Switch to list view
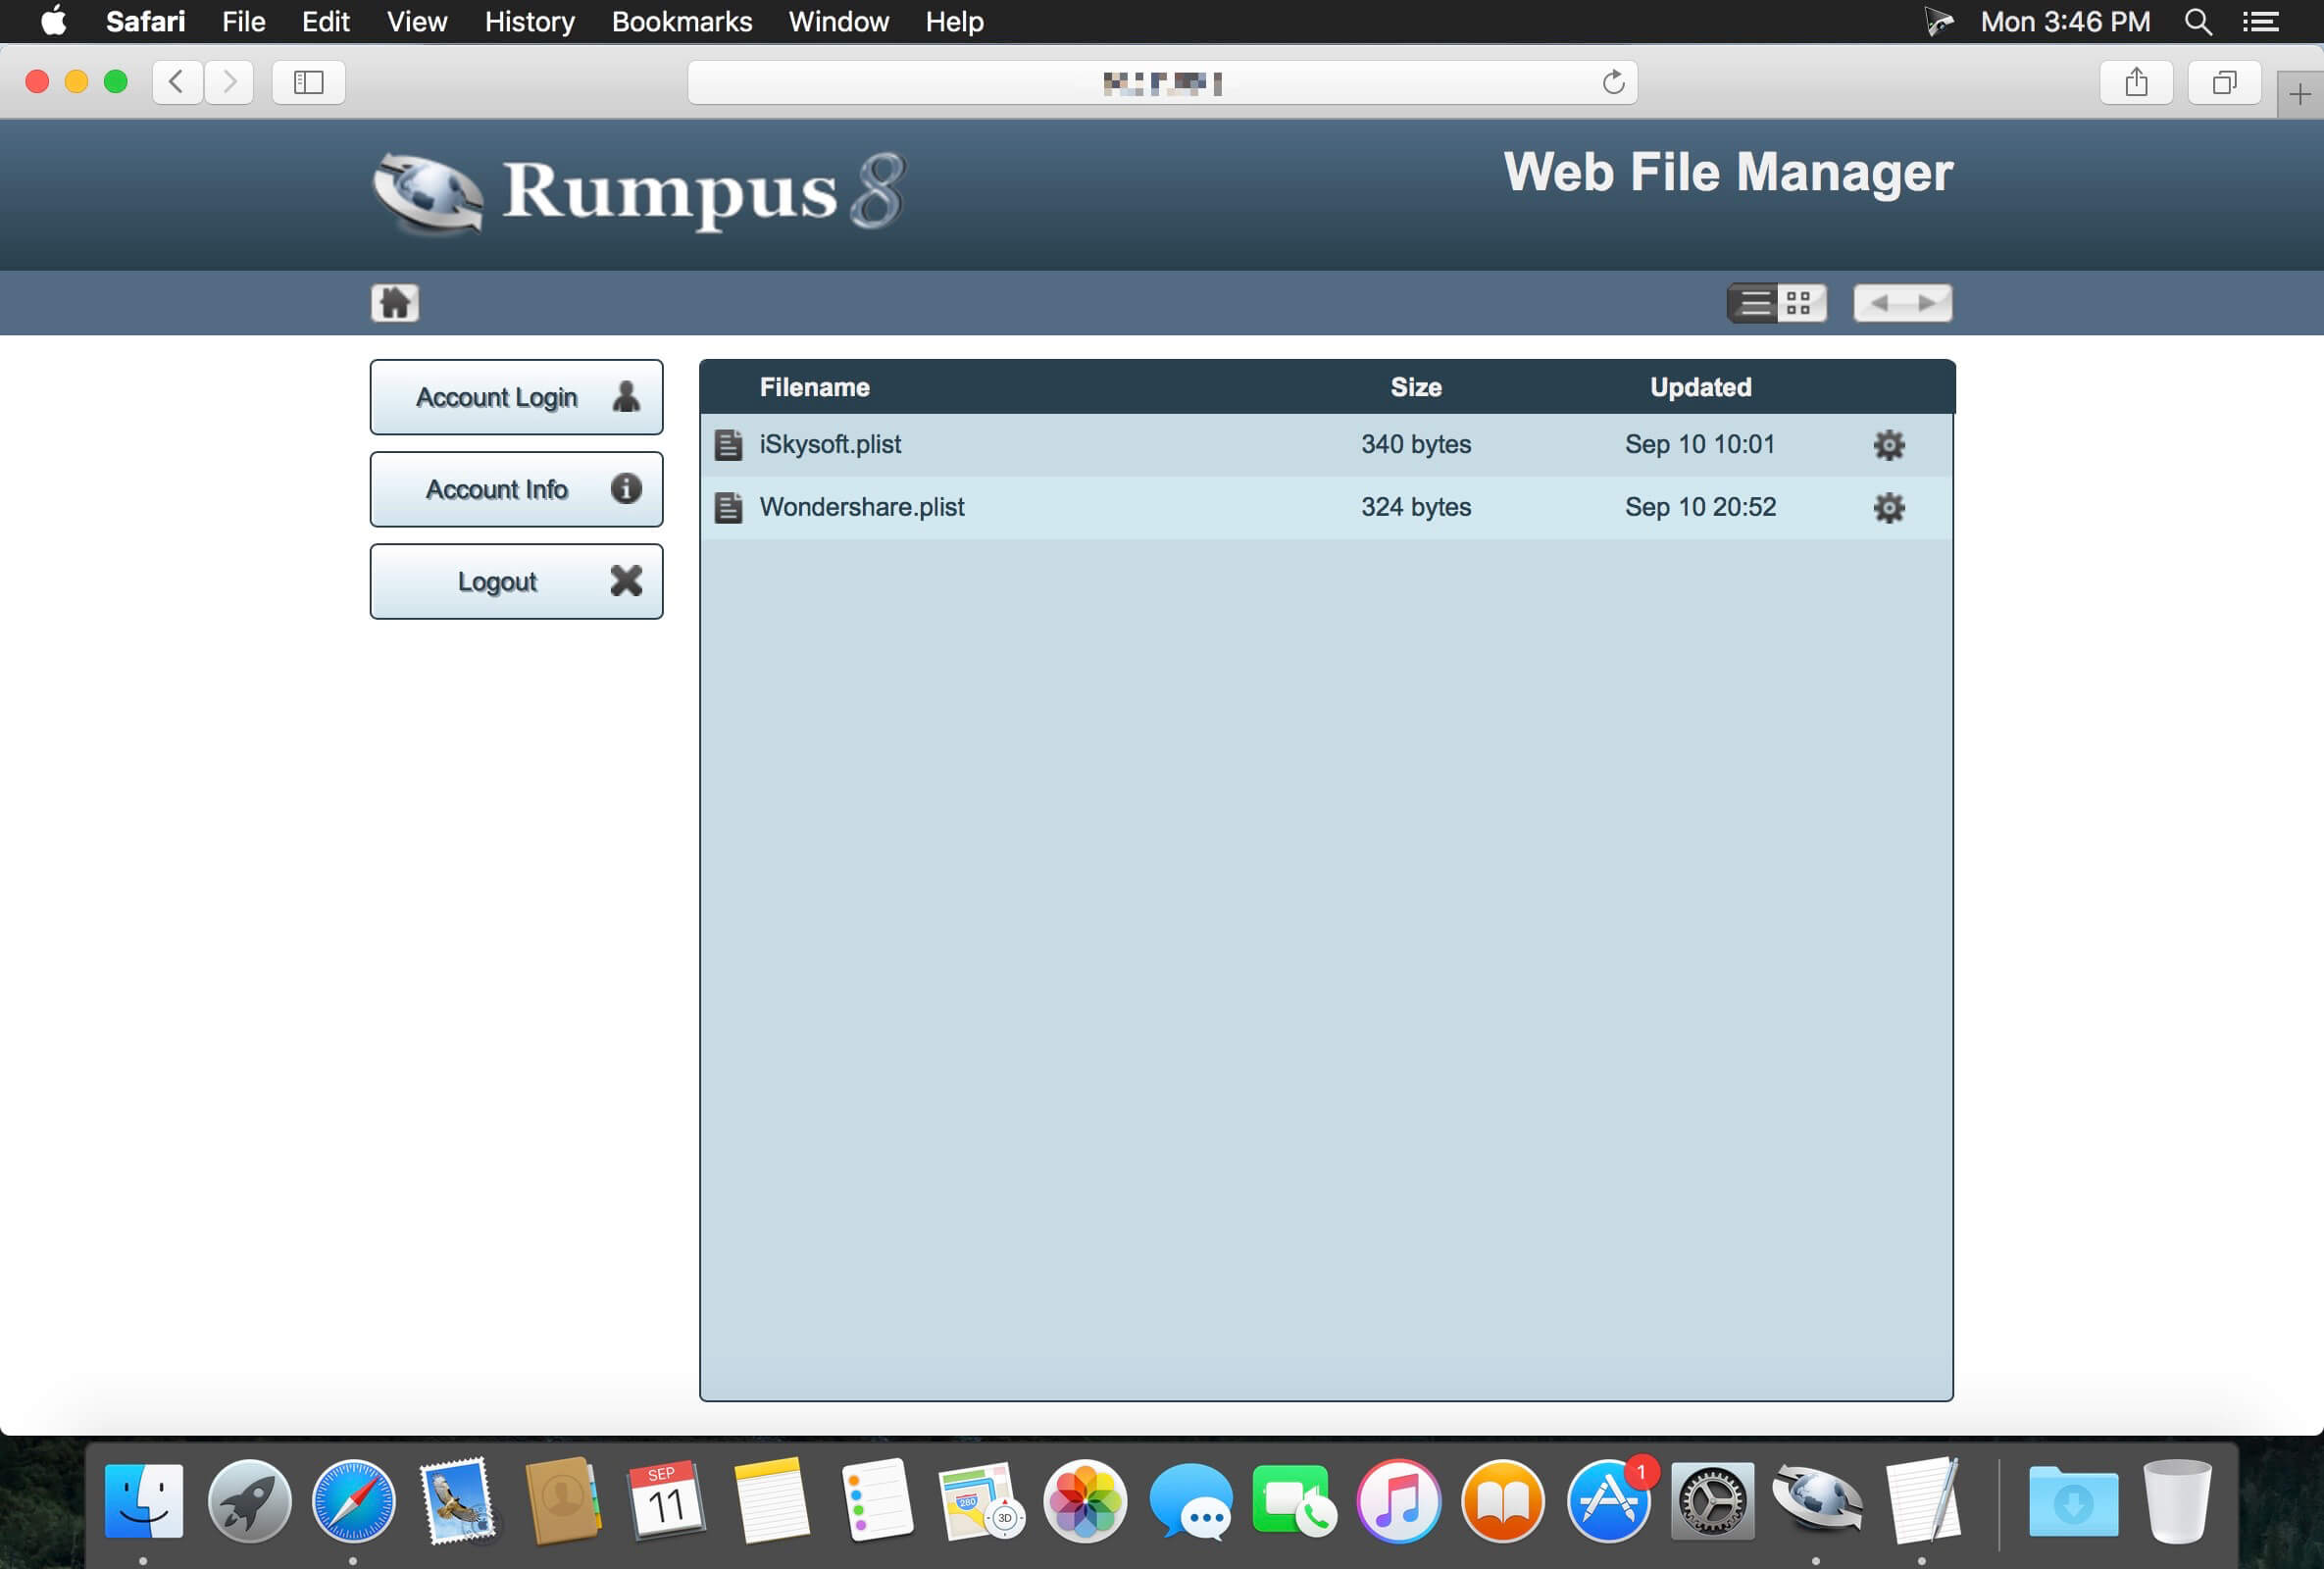Screen dimensions: 2324x1569 (1754, 303)
